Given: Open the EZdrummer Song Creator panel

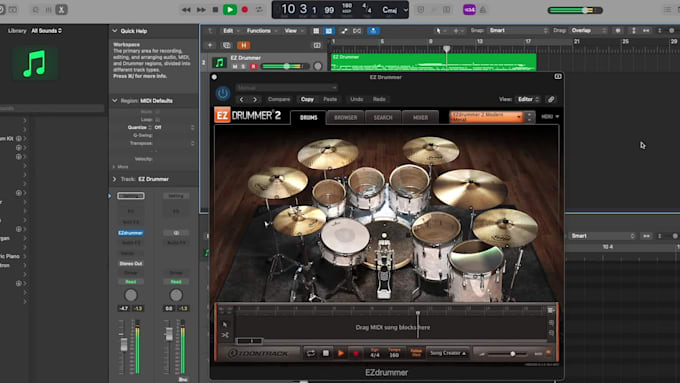Looking at the screenshot, I should click(x=448, y=353).
